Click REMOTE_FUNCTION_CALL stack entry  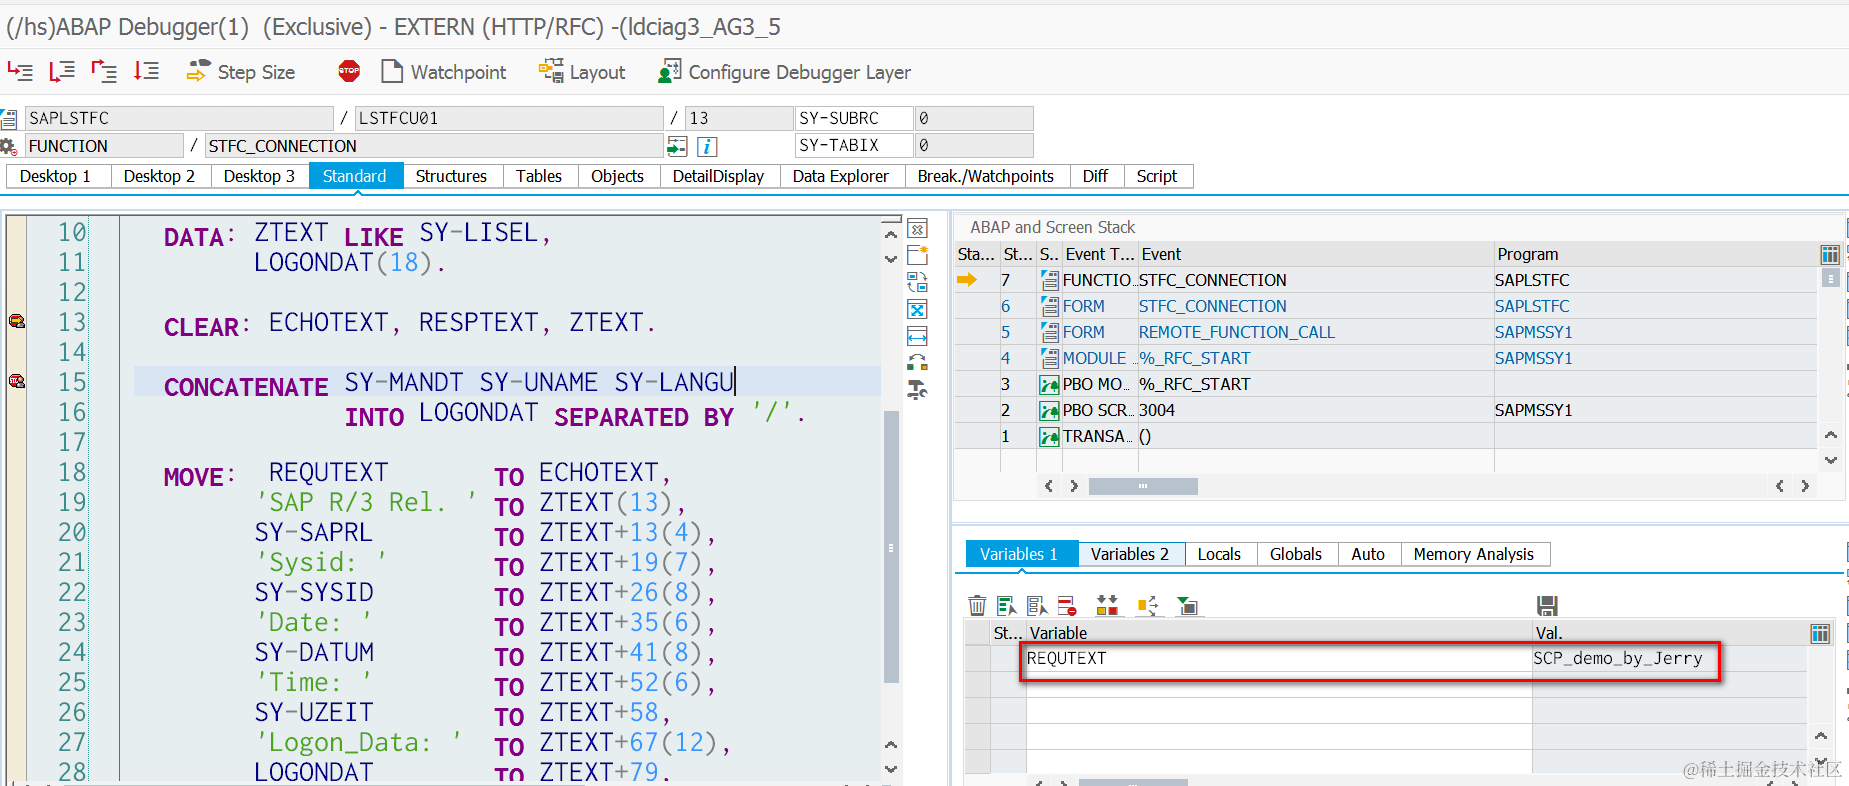1237,332
